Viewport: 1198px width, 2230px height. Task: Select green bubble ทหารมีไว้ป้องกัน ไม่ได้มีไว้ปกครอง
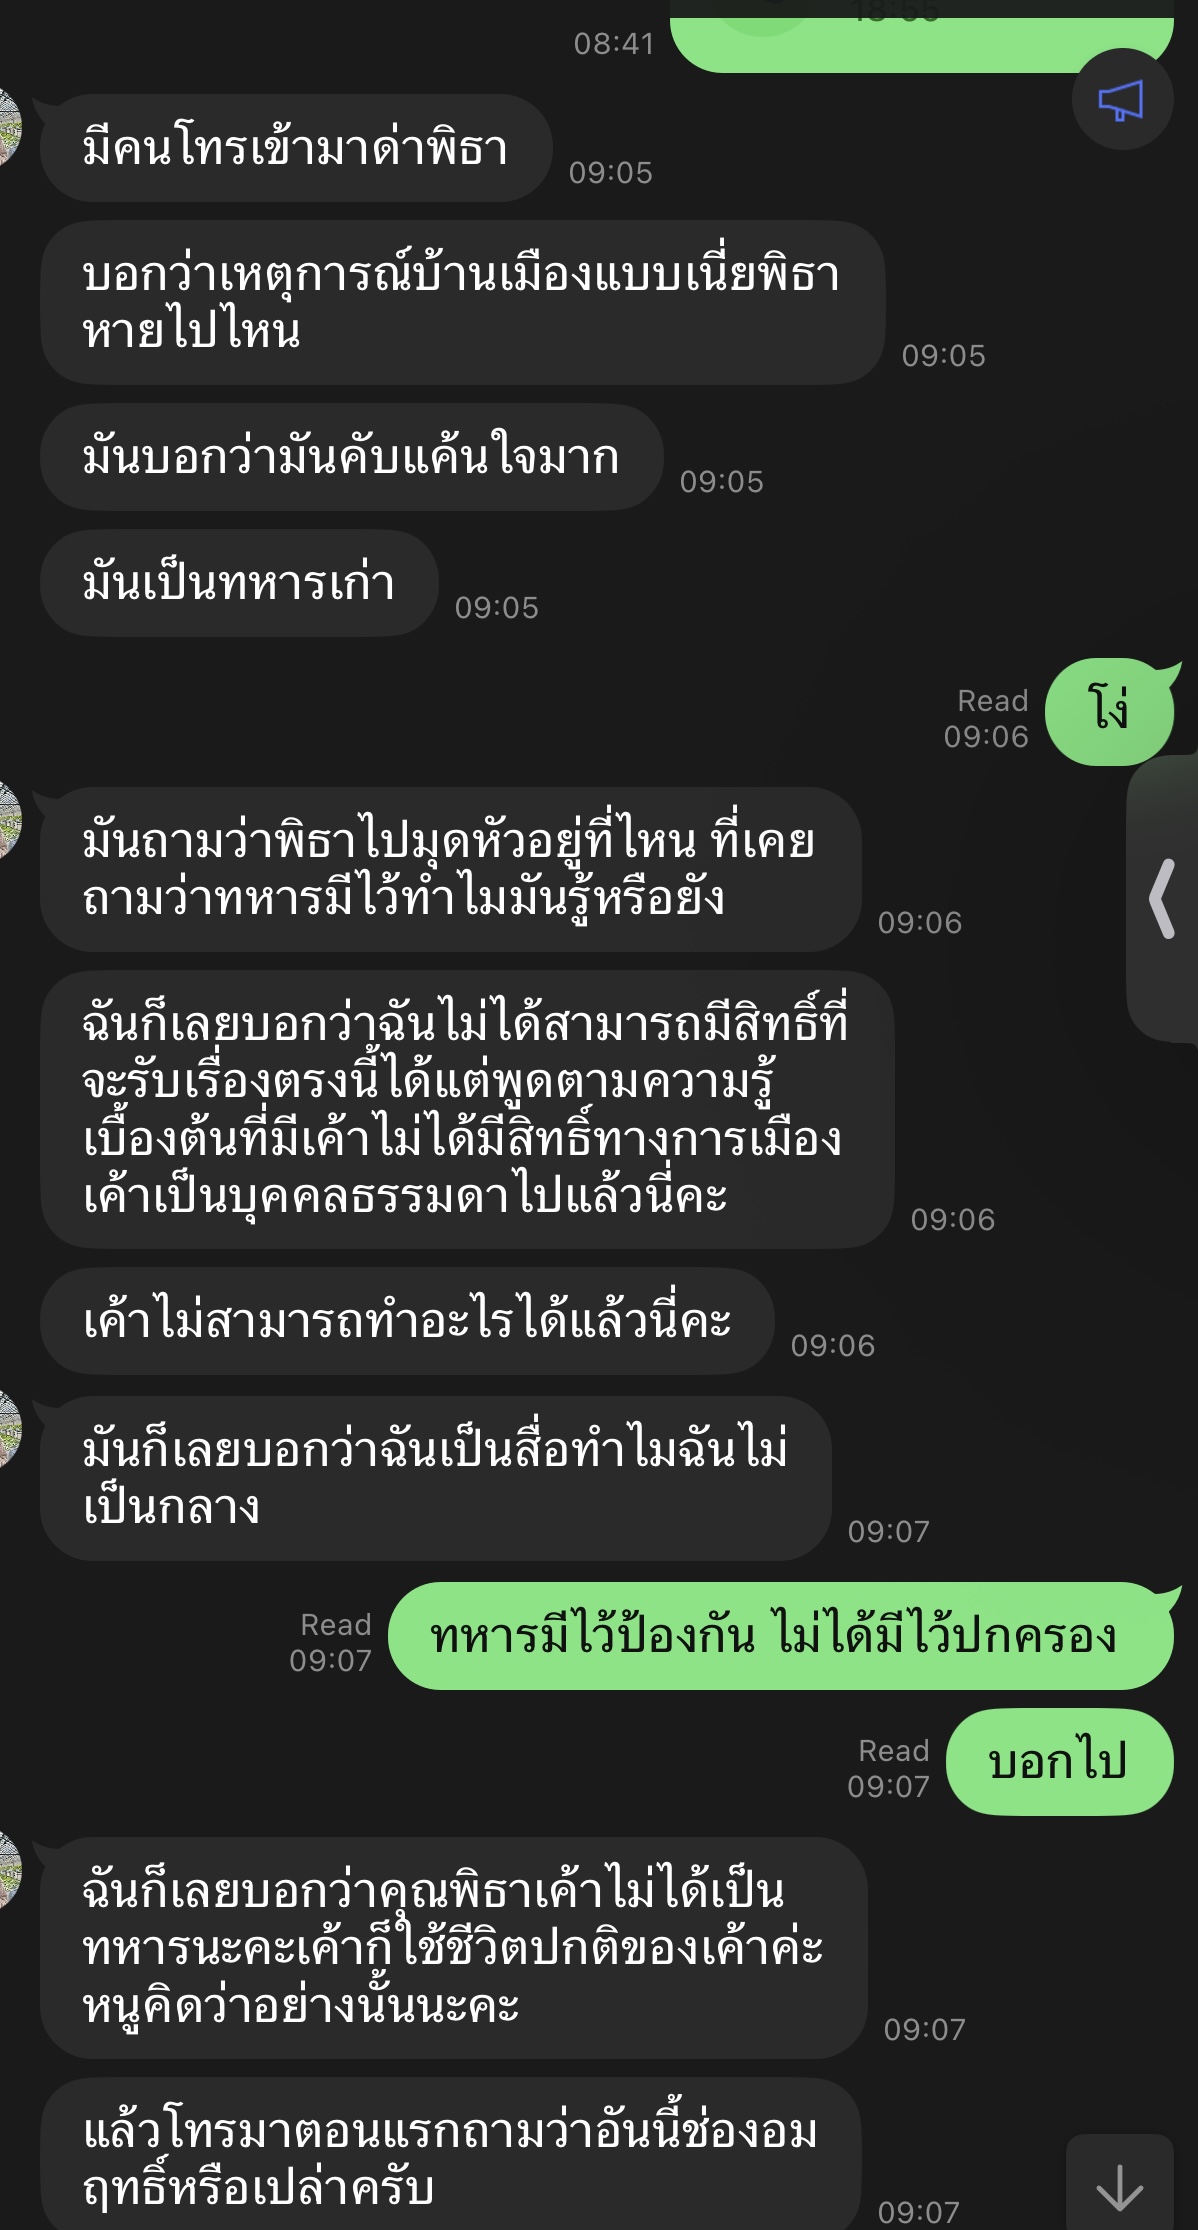[780, 1636]
